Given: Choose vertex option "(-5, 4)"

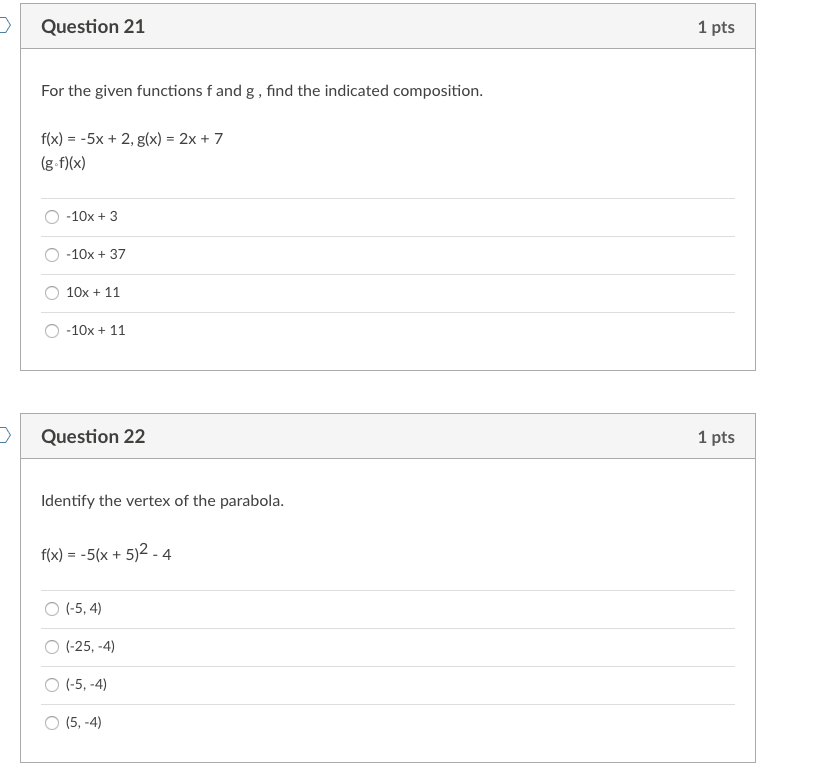Looking at the screenshot, I should tap(52, 608).
